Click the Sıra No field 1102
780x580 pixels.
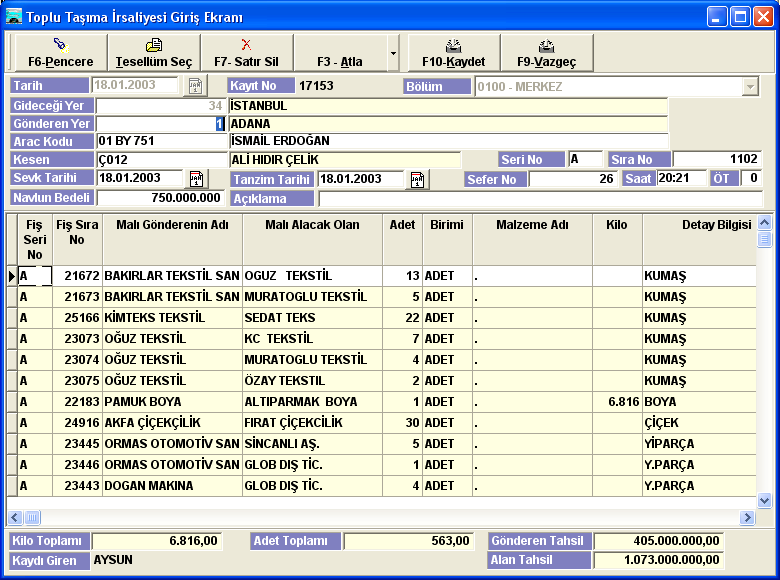click(716, 159)
